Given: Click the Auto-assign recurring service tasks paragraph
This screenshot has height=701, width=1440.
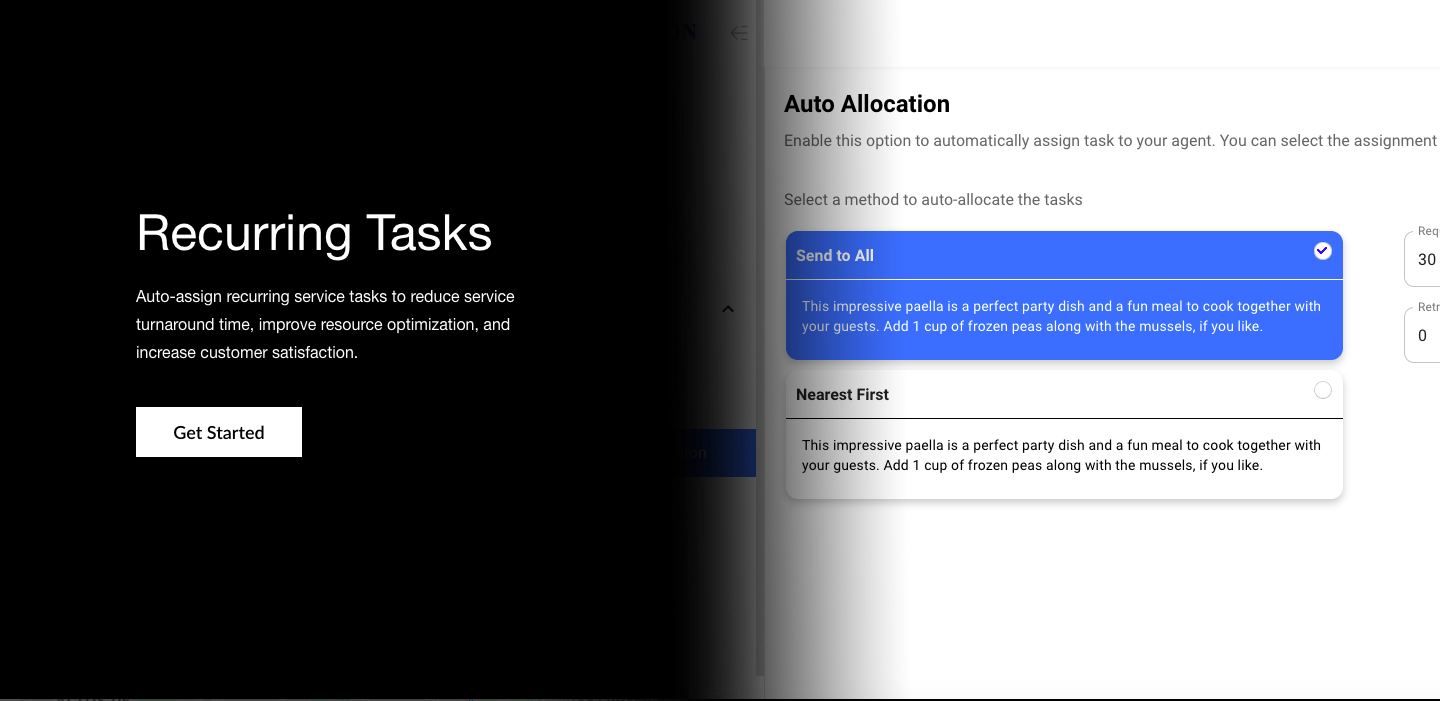Looking at the screenshot, I should (325, 324).
